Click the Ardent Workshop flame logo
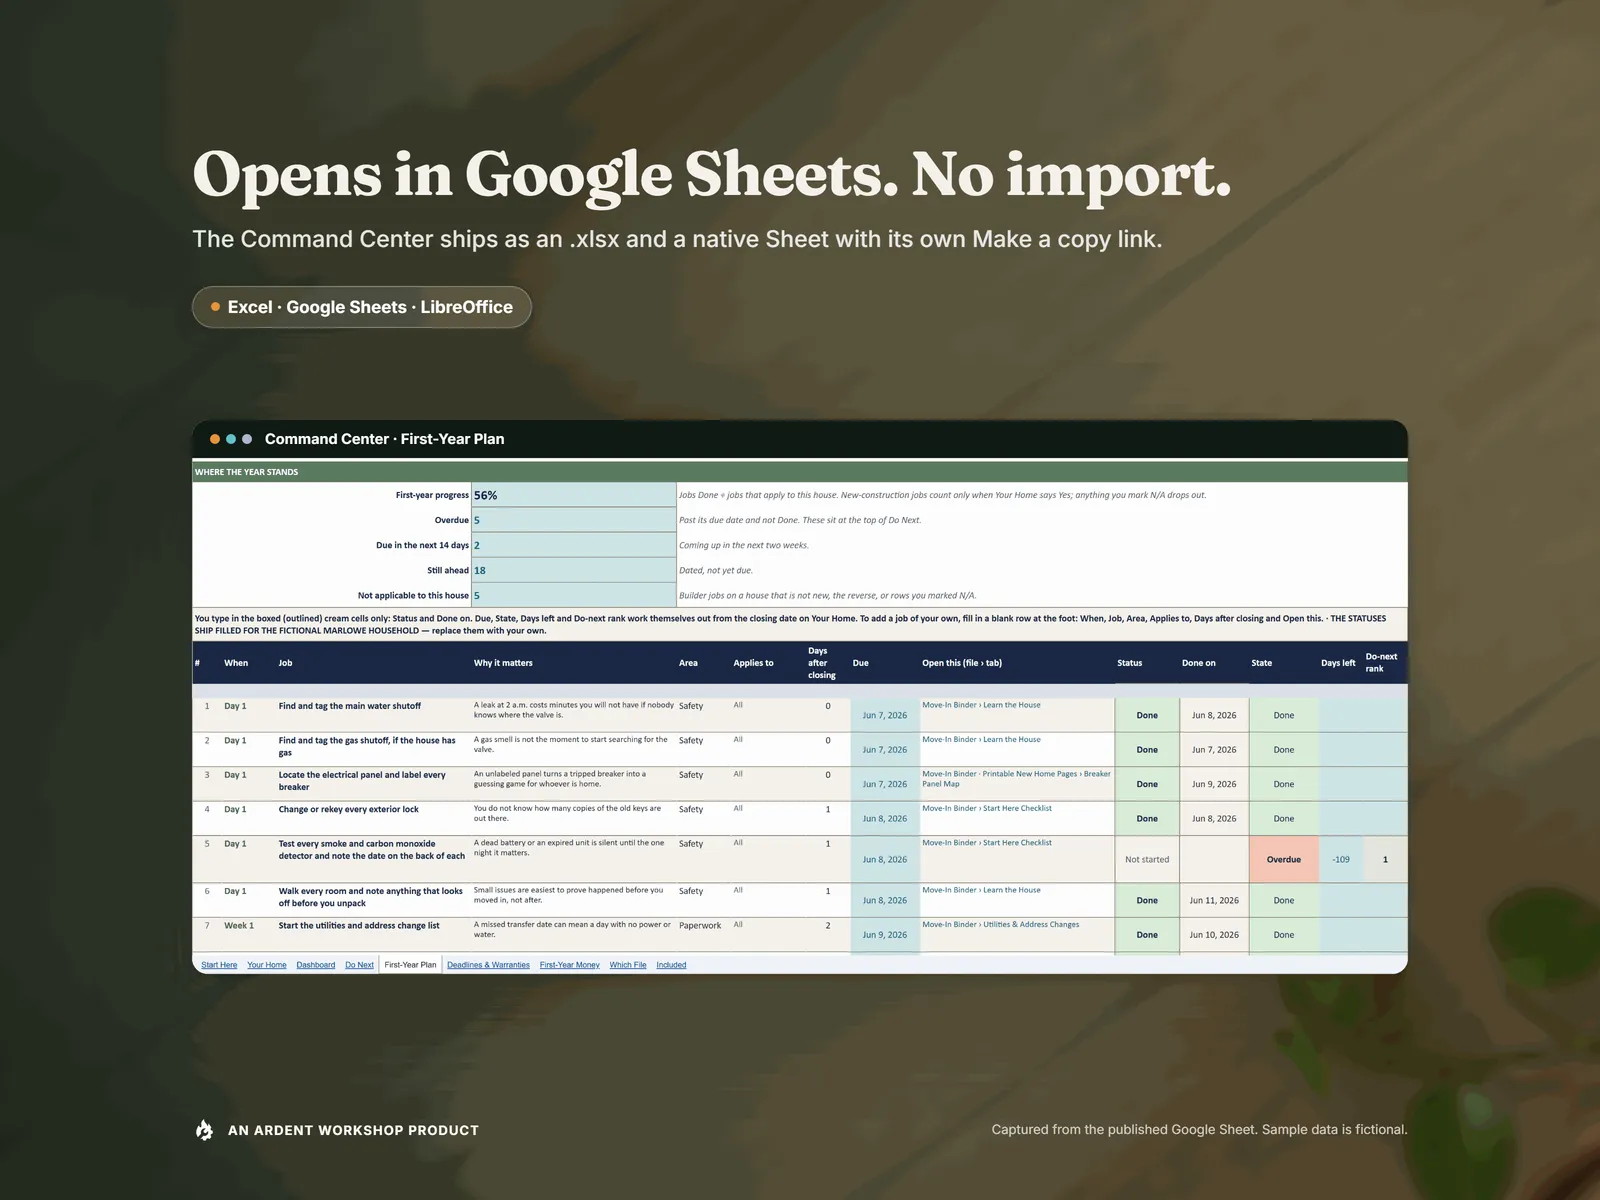This screenshot has height=1200, width=1600. click(204, 1130)
